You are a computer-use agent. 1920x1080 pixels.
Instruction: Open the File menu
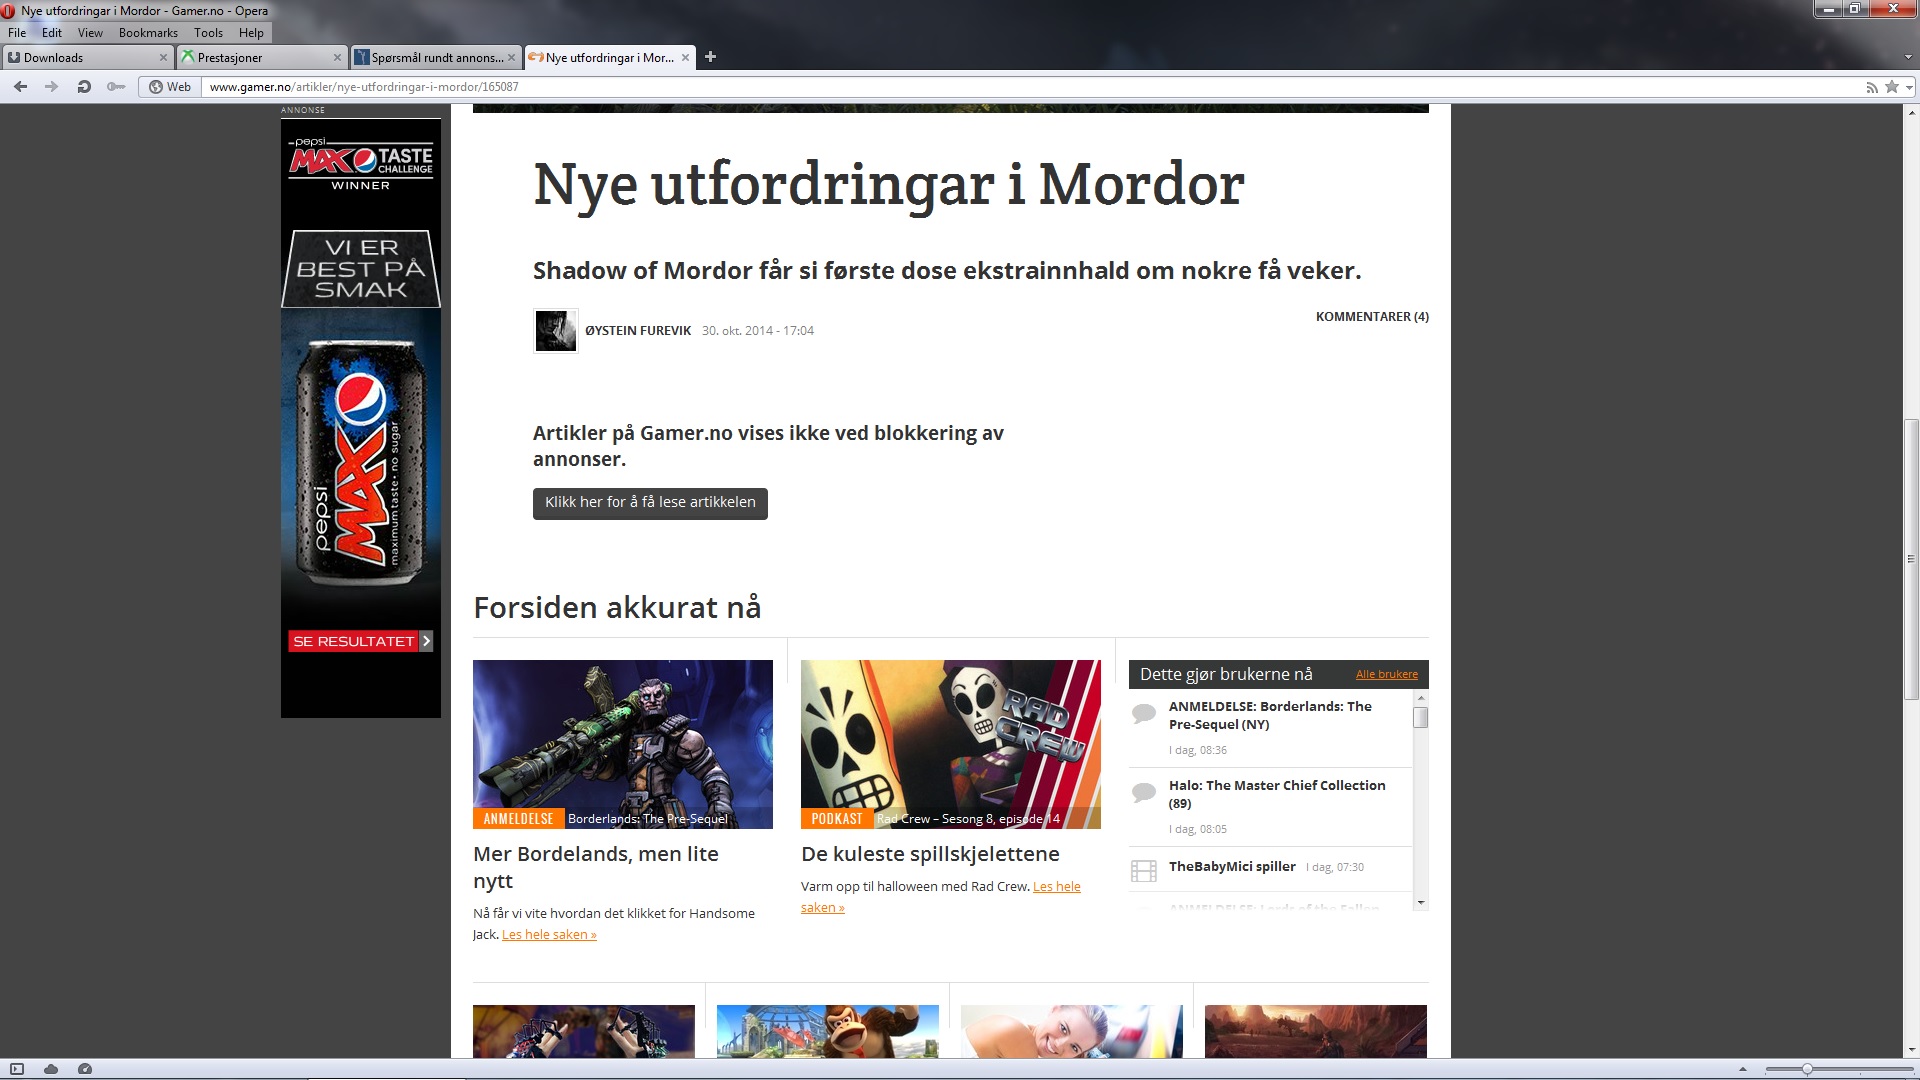[17, 33]
